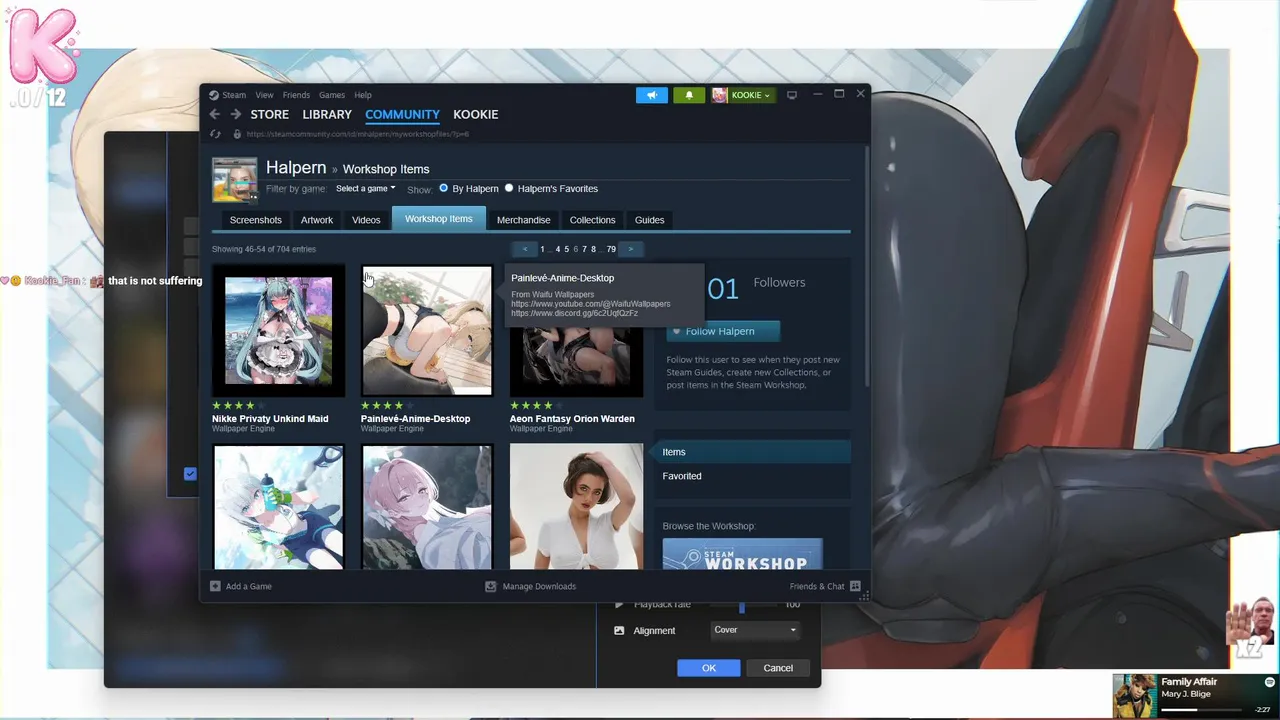Open the Halpern profile name link
Viewport: 1280px width, 720px height.
click(296, 168)
